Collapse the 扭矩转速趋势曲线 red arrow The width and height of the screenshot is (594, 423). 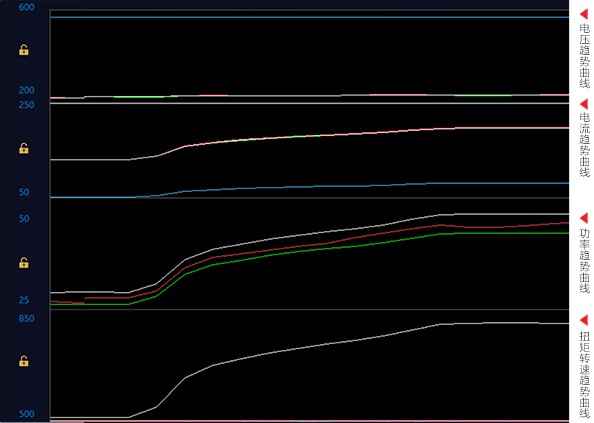[x=584, y=320]
